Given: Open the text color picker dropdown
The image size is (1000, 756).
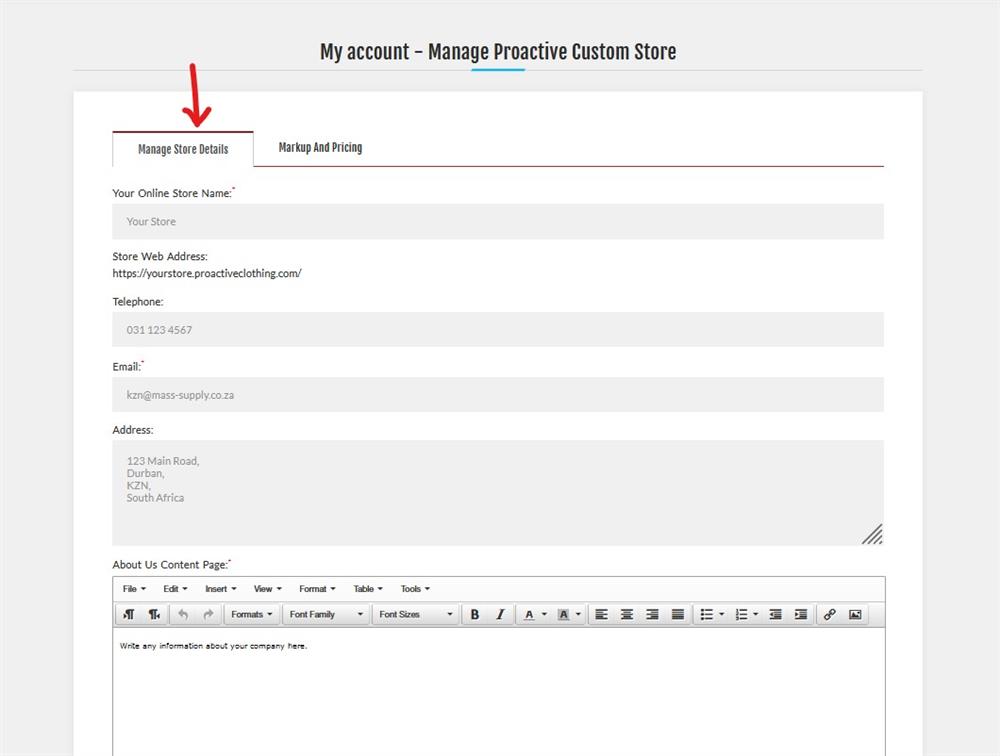Looking at the screenshot, I should tap(533, 614).
